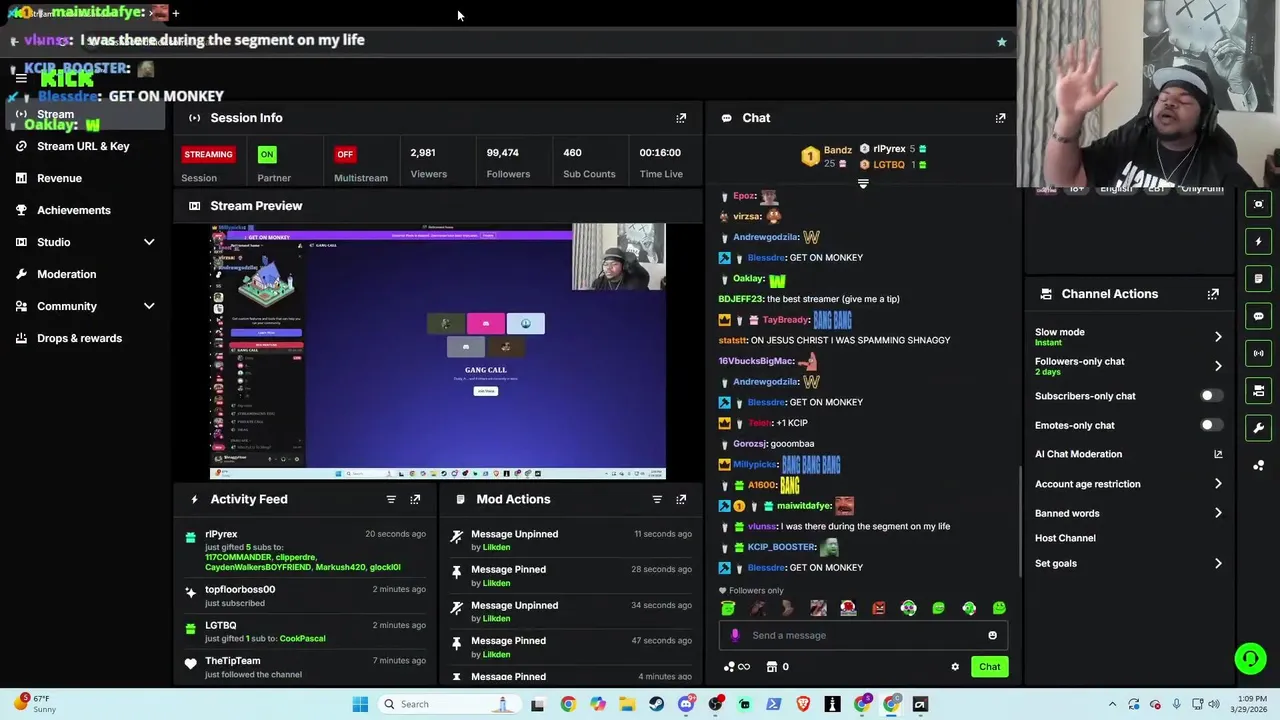Pop out the Mod Actions panel

tap(681, 499)
